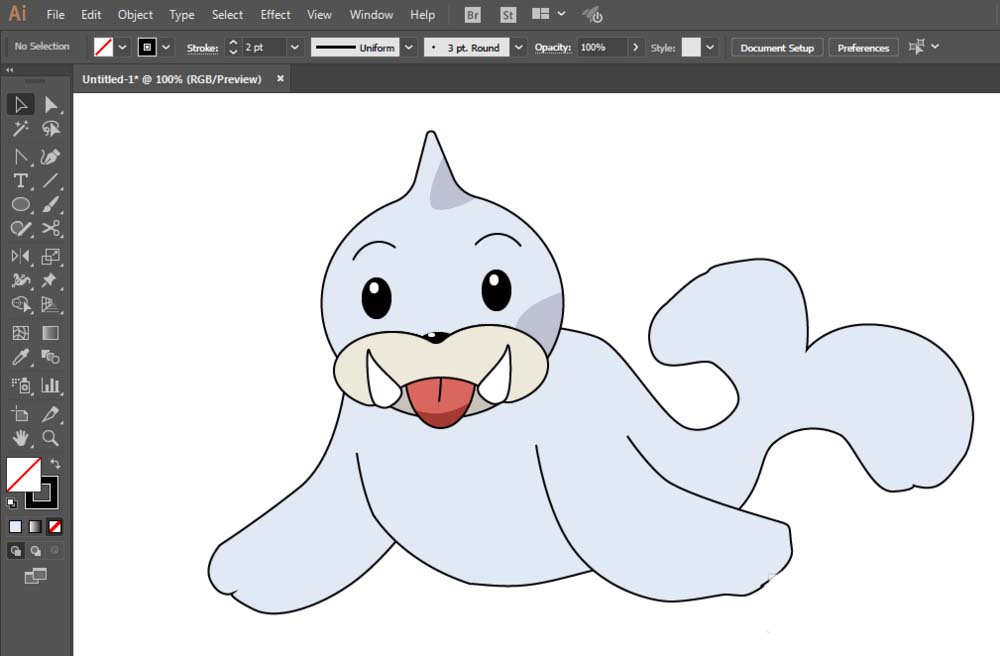Set paint mode to None
This screenshot has width=1000, height=656.
click(55, 526)
